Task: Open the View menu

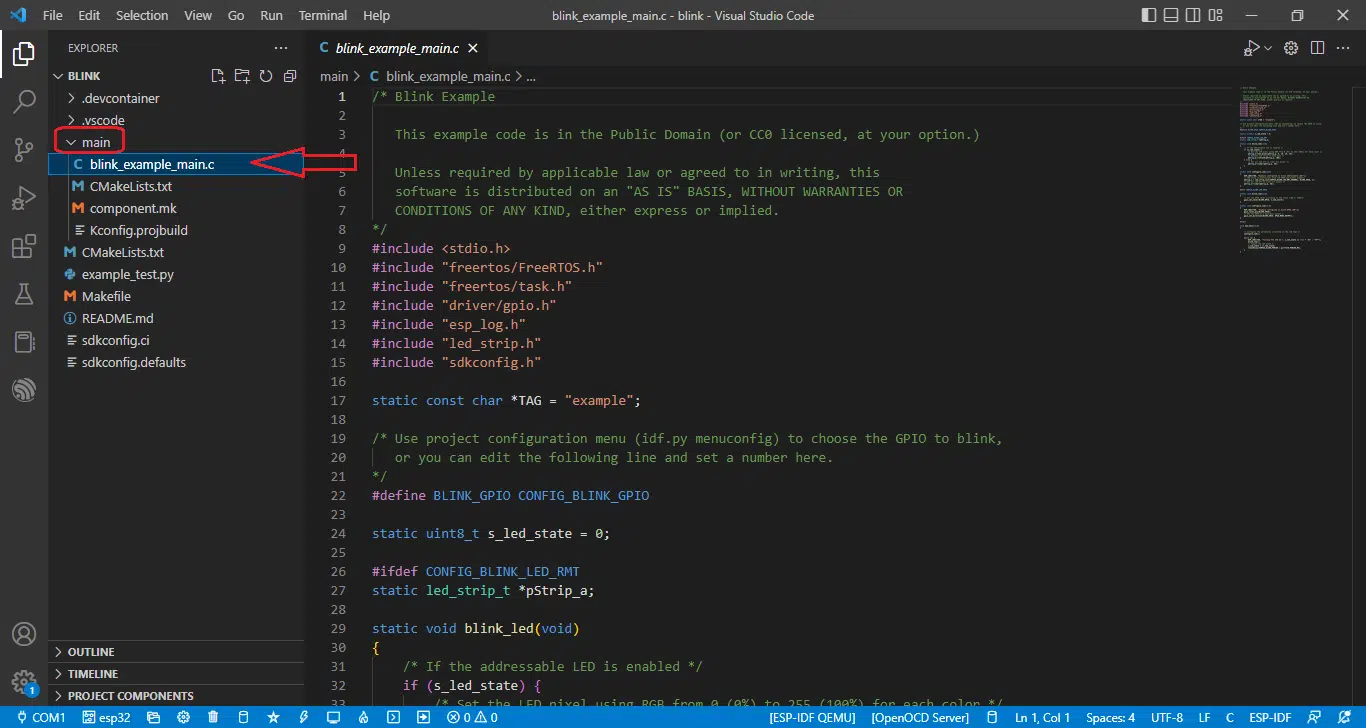Action: click(198, 16)
